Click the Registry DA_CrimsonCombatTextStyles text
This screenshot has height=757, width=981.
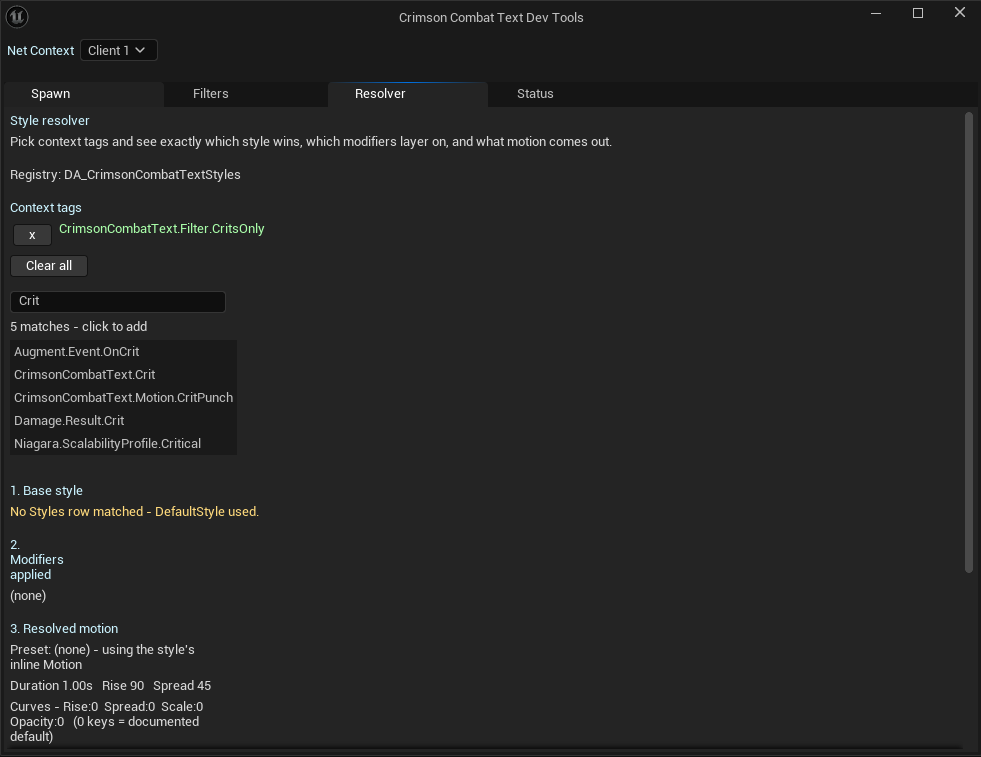tap(125, 175)
